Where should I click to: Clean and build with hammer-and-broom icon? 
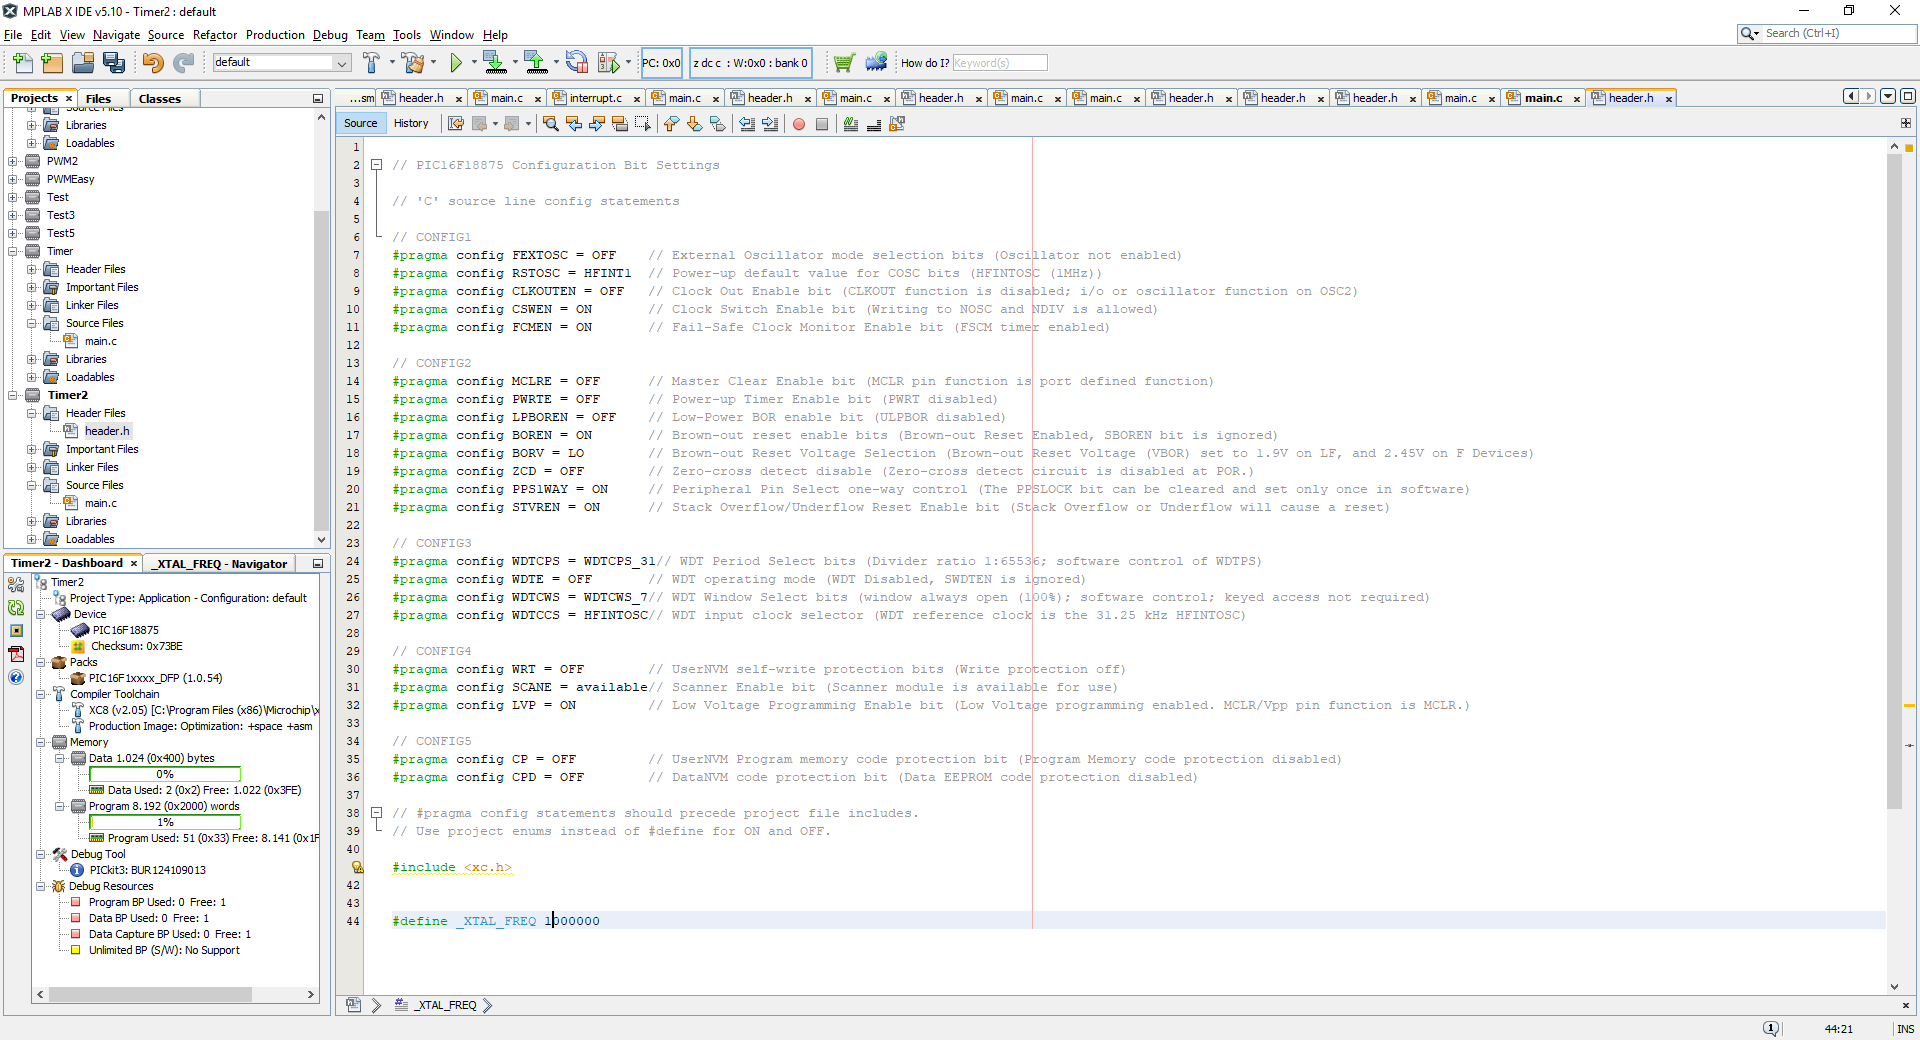point(413,63)
